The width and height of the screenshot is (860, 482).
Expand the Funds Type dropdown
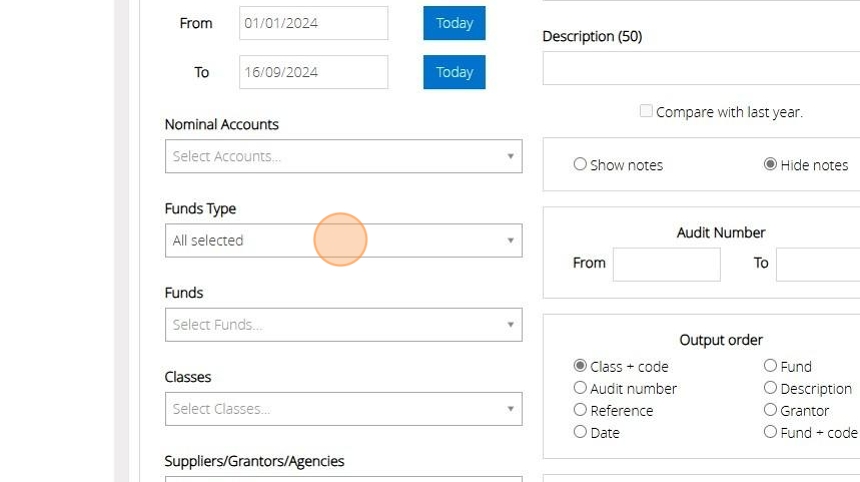(x=343, y=241)
